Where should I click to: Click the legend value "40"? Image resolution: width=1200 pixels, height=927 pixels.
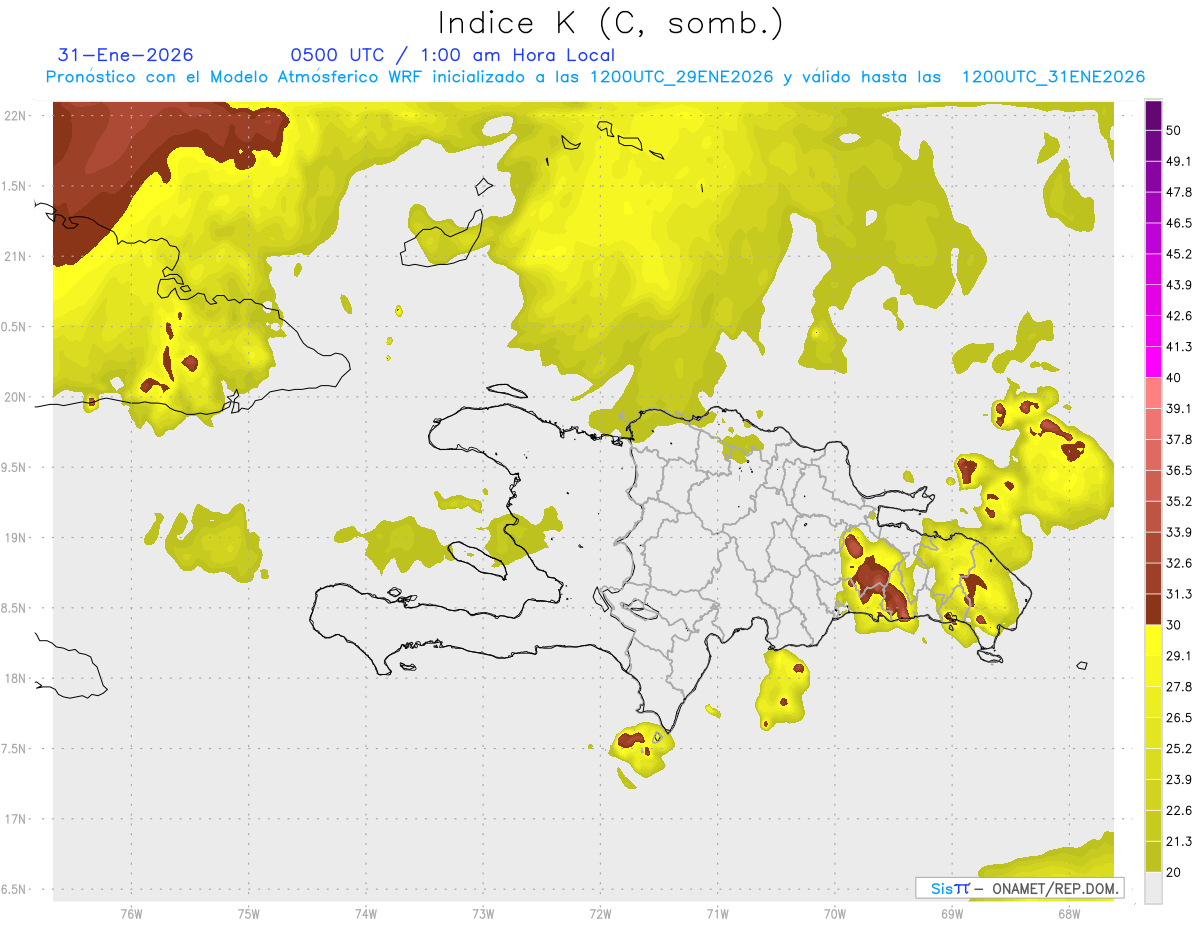(x=1176, y=378)
